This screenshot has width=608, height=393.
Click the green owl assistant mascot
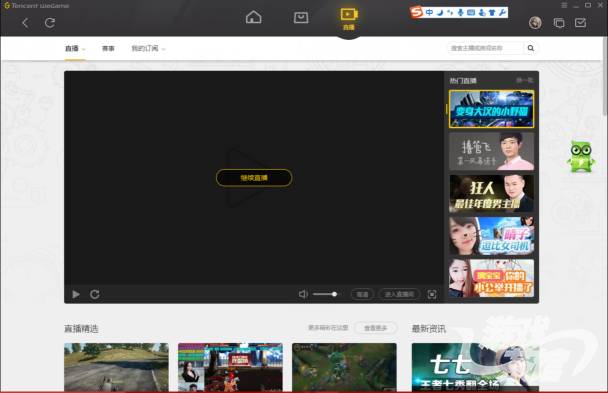pyautogui.click(x=580, y=157)
